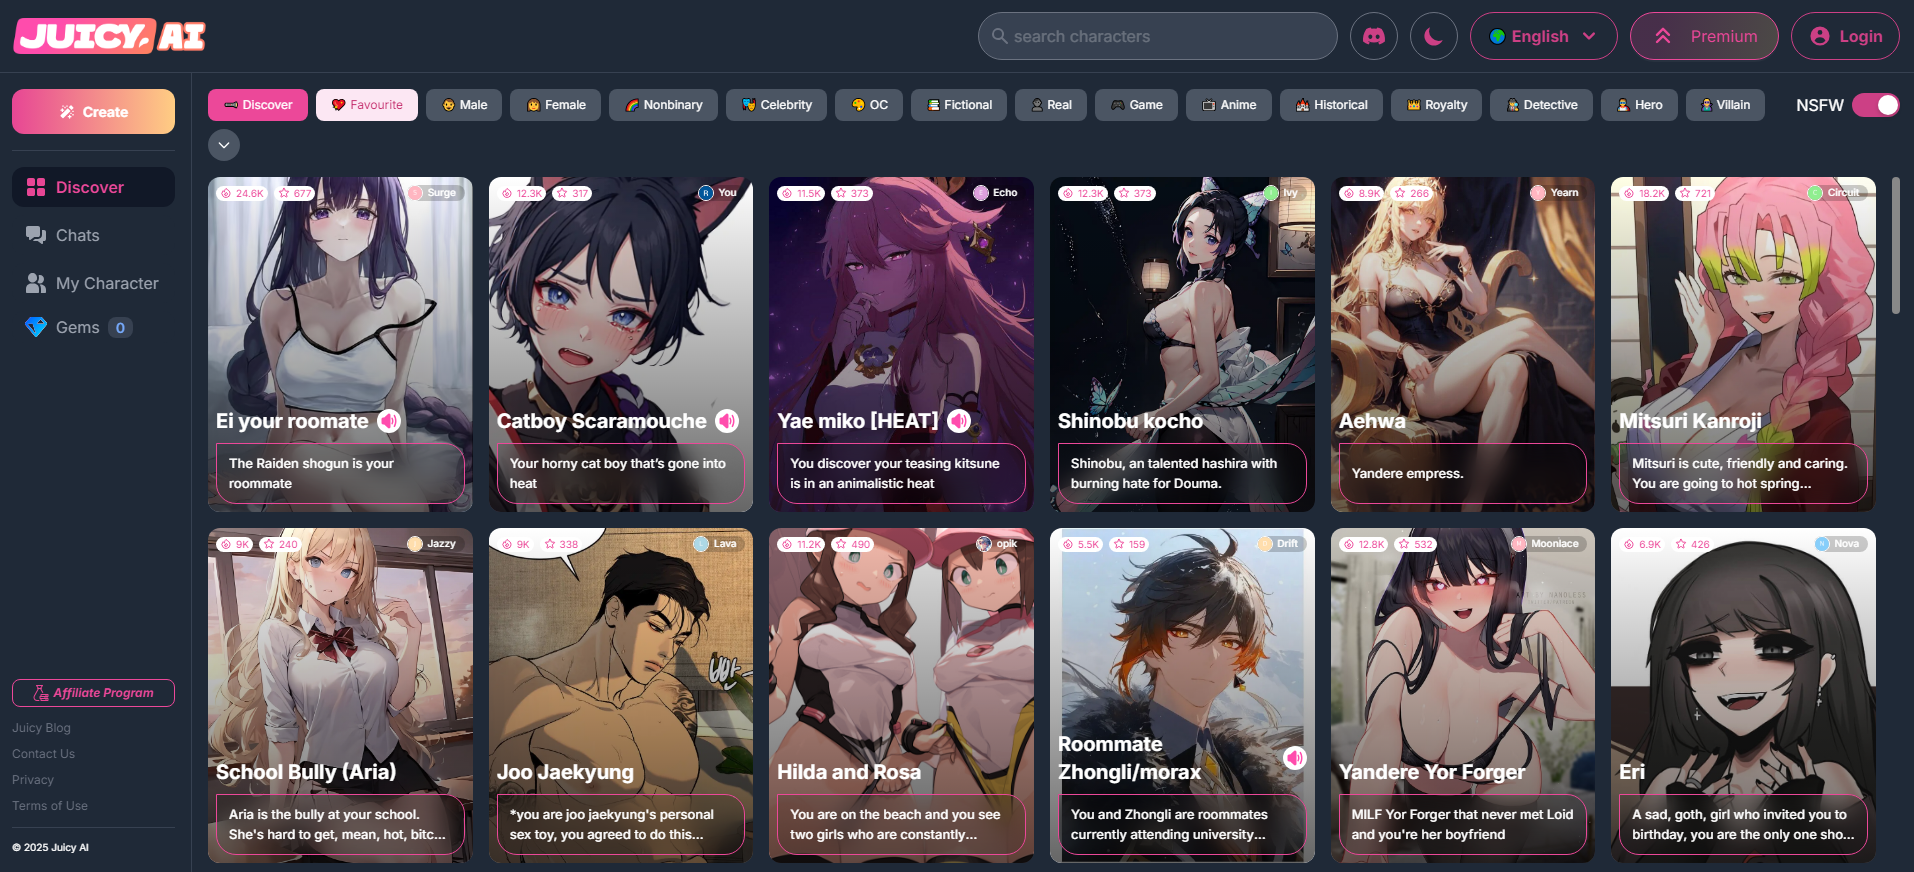Play voice for Catboy Scaramouche
1914x872 pixels.
coord(727,421)
